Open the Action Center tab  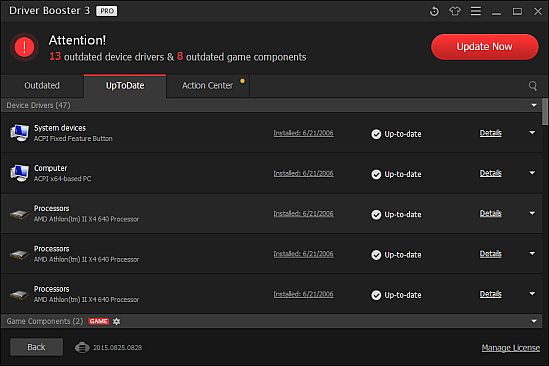pos(208,86)
